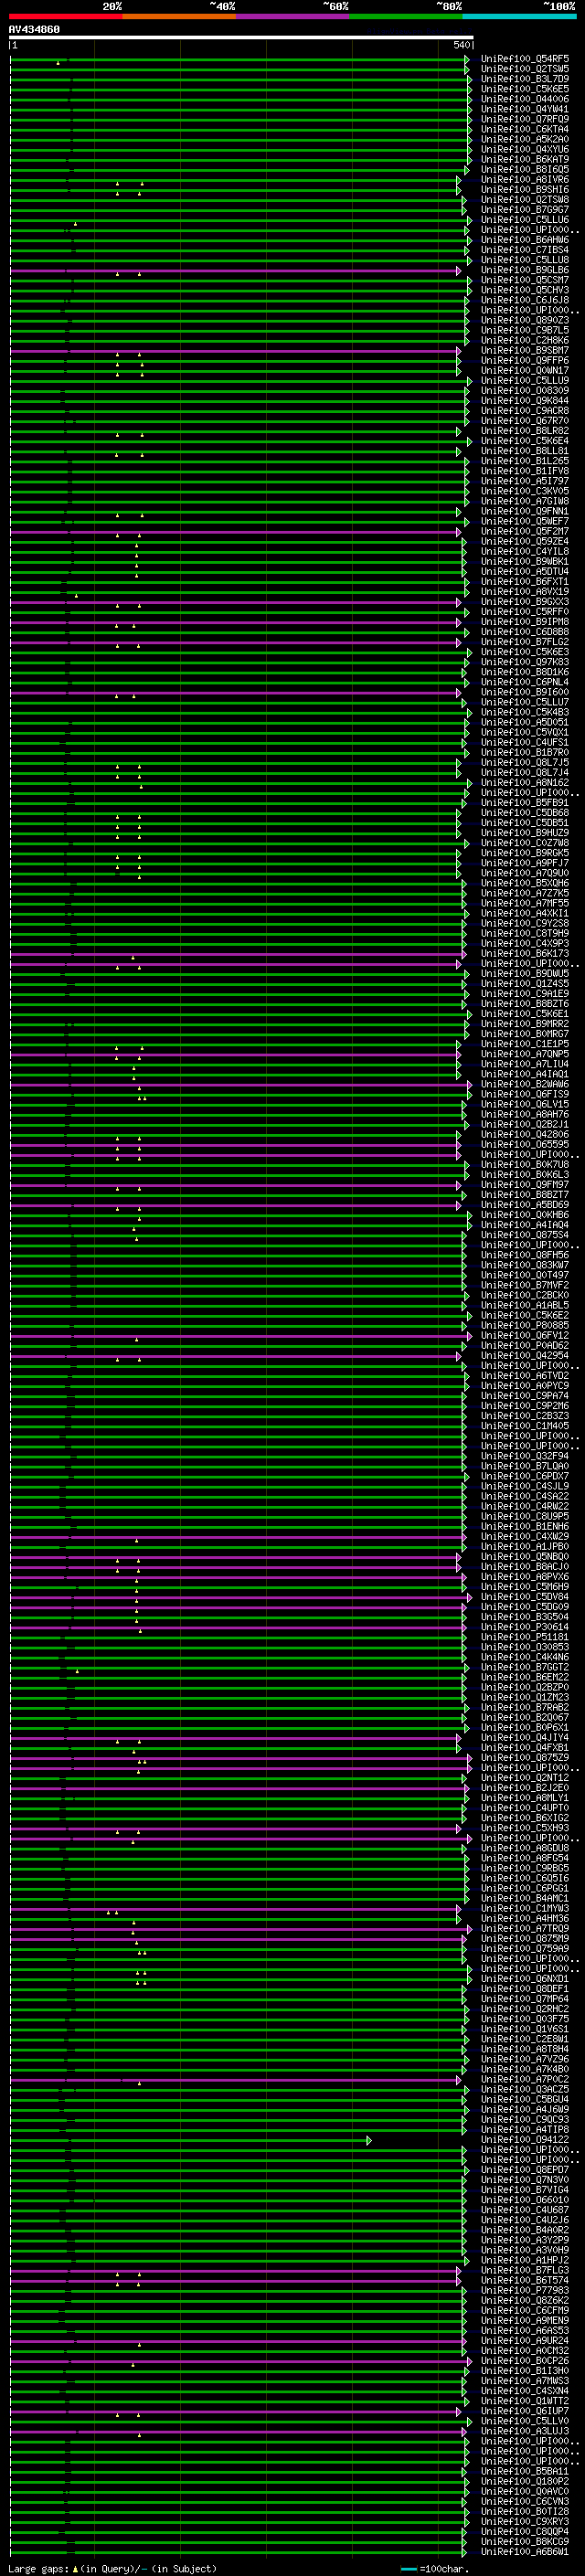Open hit UniRef100_B6AHW6
This screenshot has width=585, height=2576.
point(525,240)
